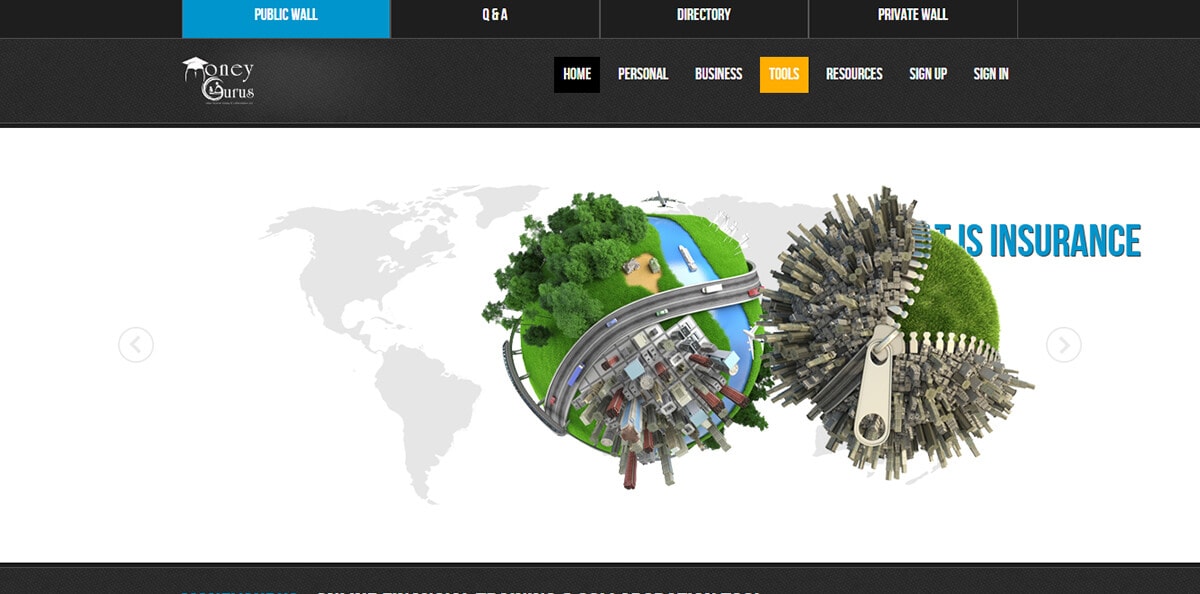
Task: Show previous slide with left arrow
Action: tap(136, 345)
